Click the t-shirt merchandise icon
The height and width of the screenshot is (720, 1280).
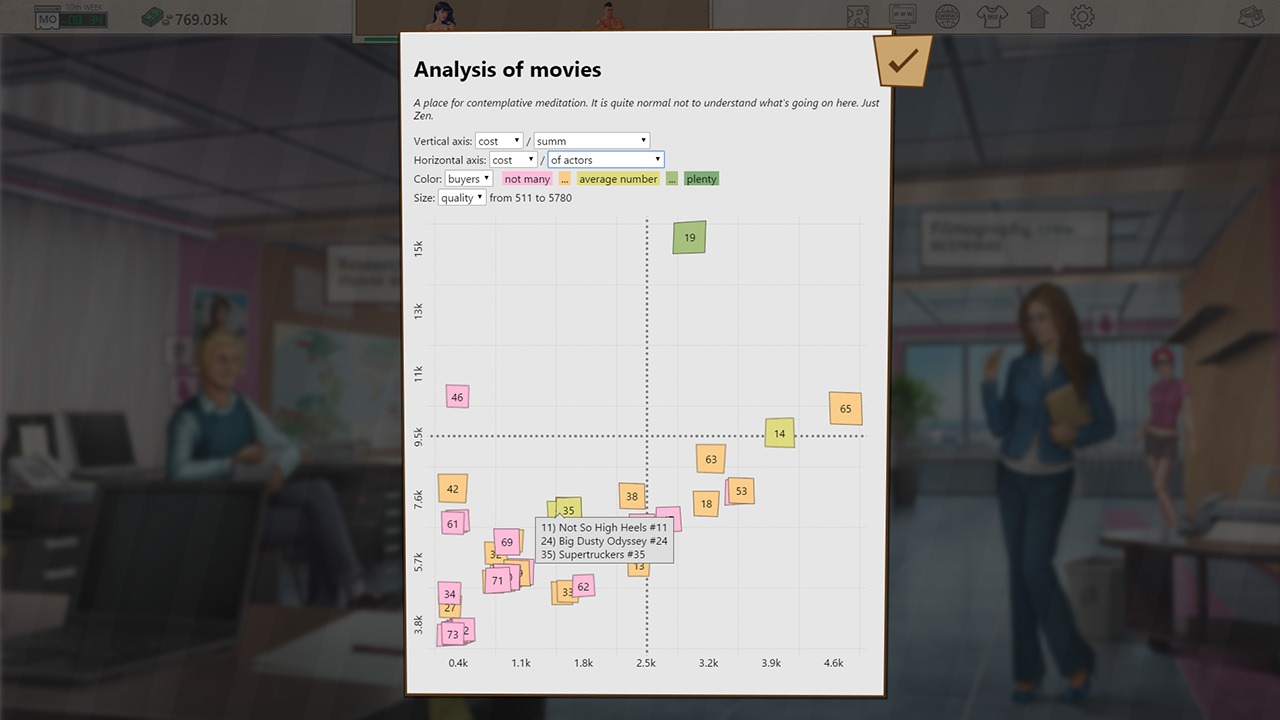tap(991, 16)
